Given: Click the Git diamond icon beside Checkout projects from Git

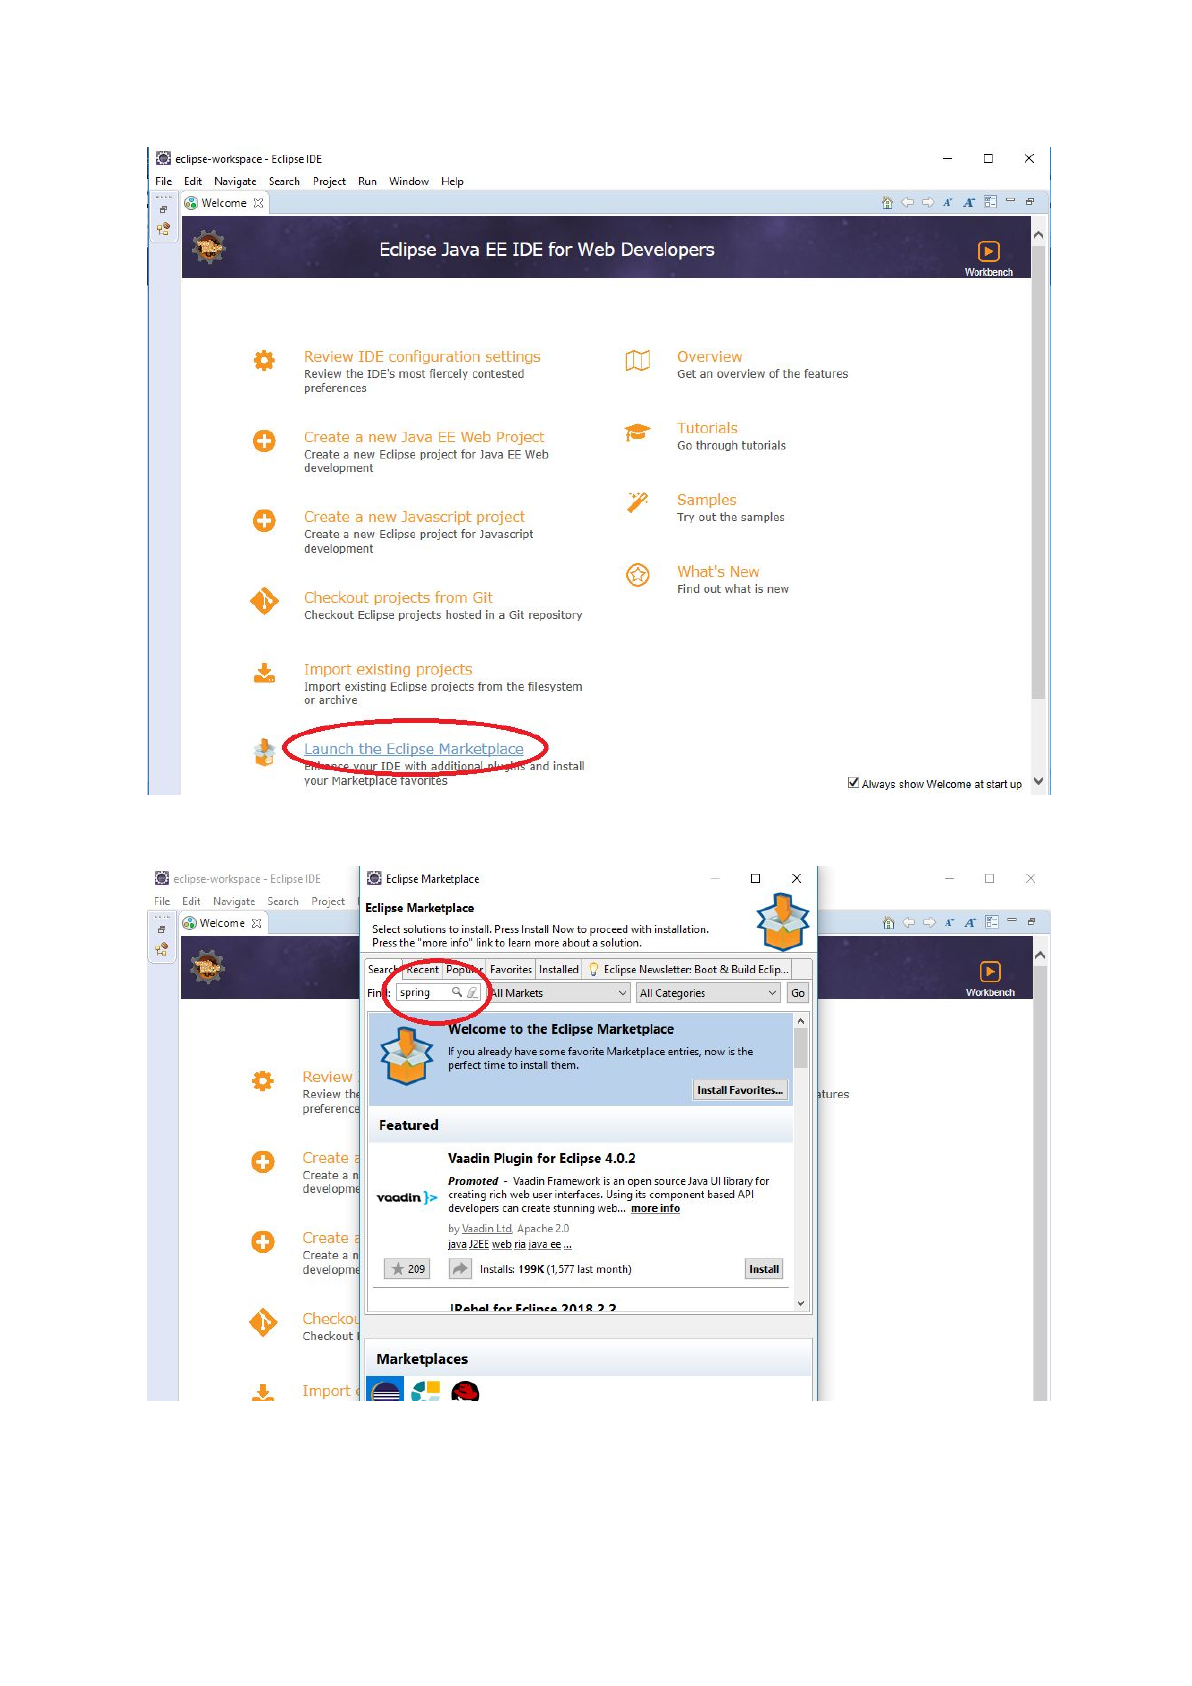Looking at the screenshot, I should (x=264, y=601).
